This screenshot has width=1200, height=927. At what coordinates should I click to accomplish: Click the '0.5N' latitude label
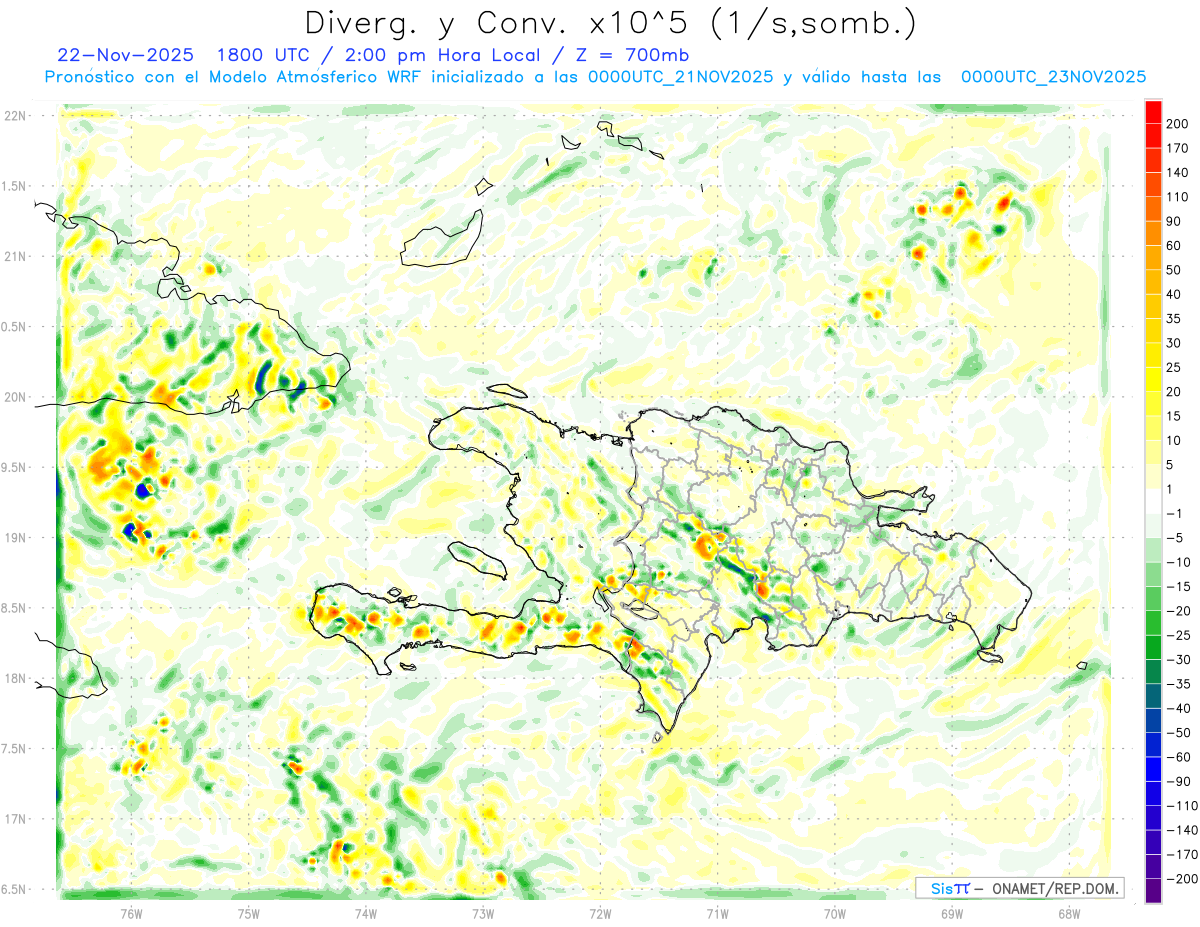click(15, 327)
